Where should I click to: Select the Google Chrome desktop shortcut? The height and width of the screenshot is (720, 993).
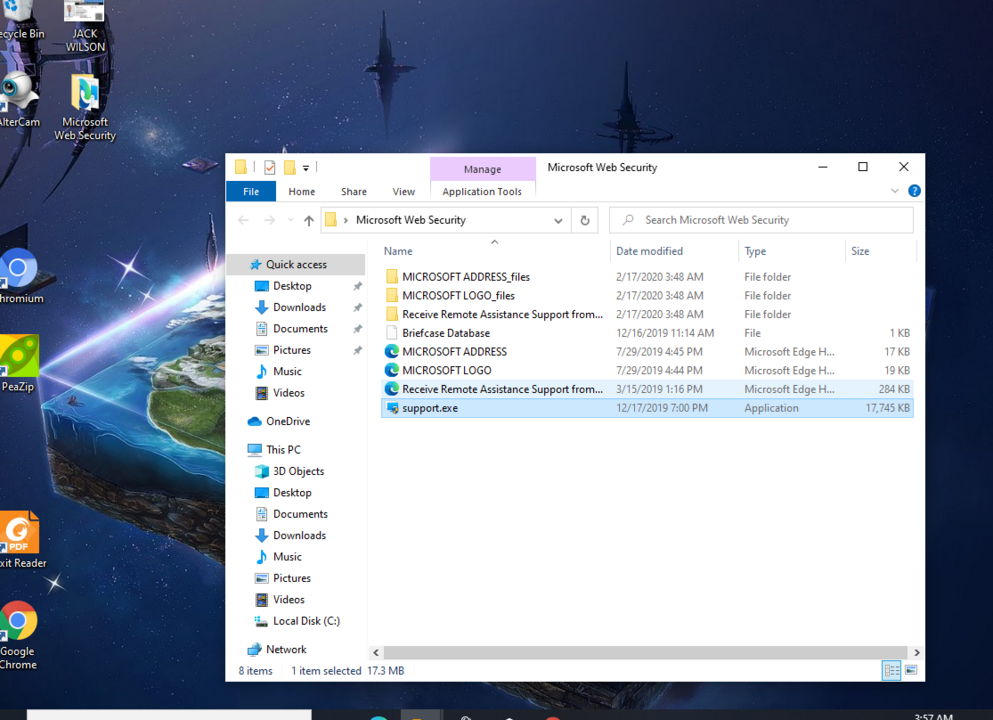coord(18,635)
